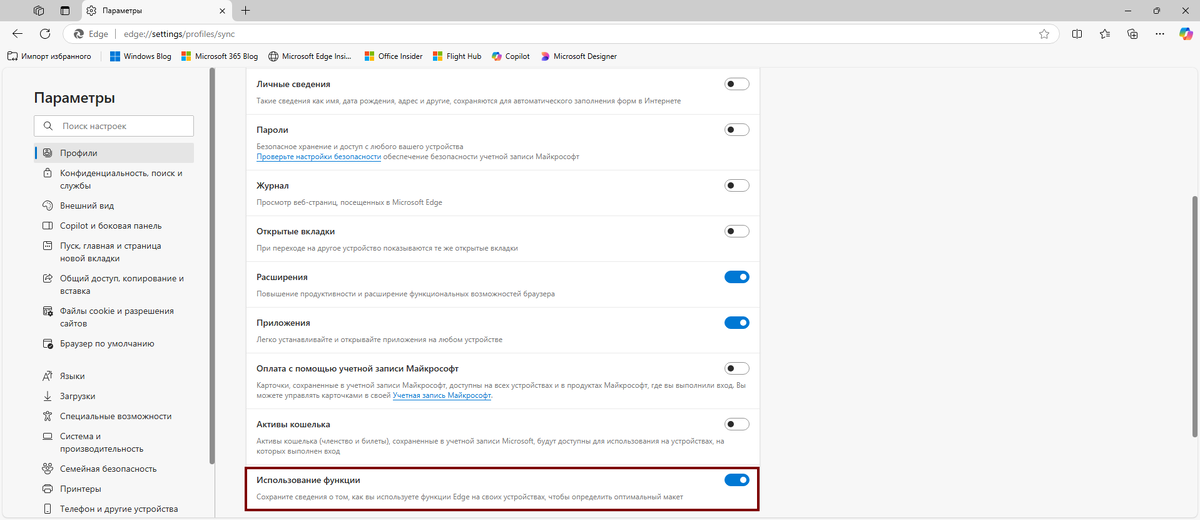Toggle split screen view icon

(x=1077, y=33)
